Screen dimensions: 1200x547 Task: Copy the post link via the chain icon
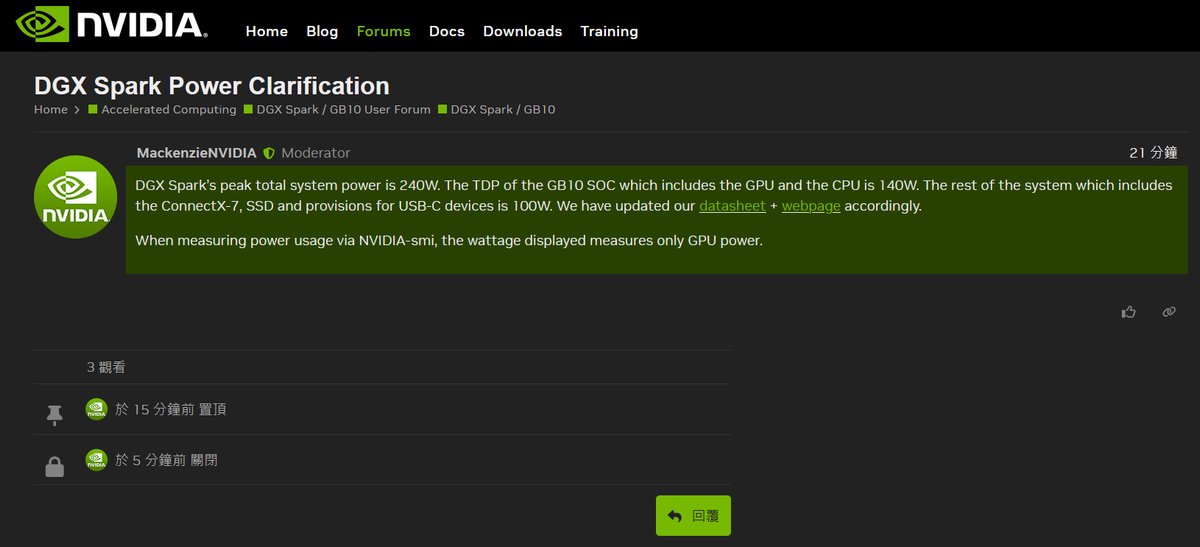tap(1169, 312)
